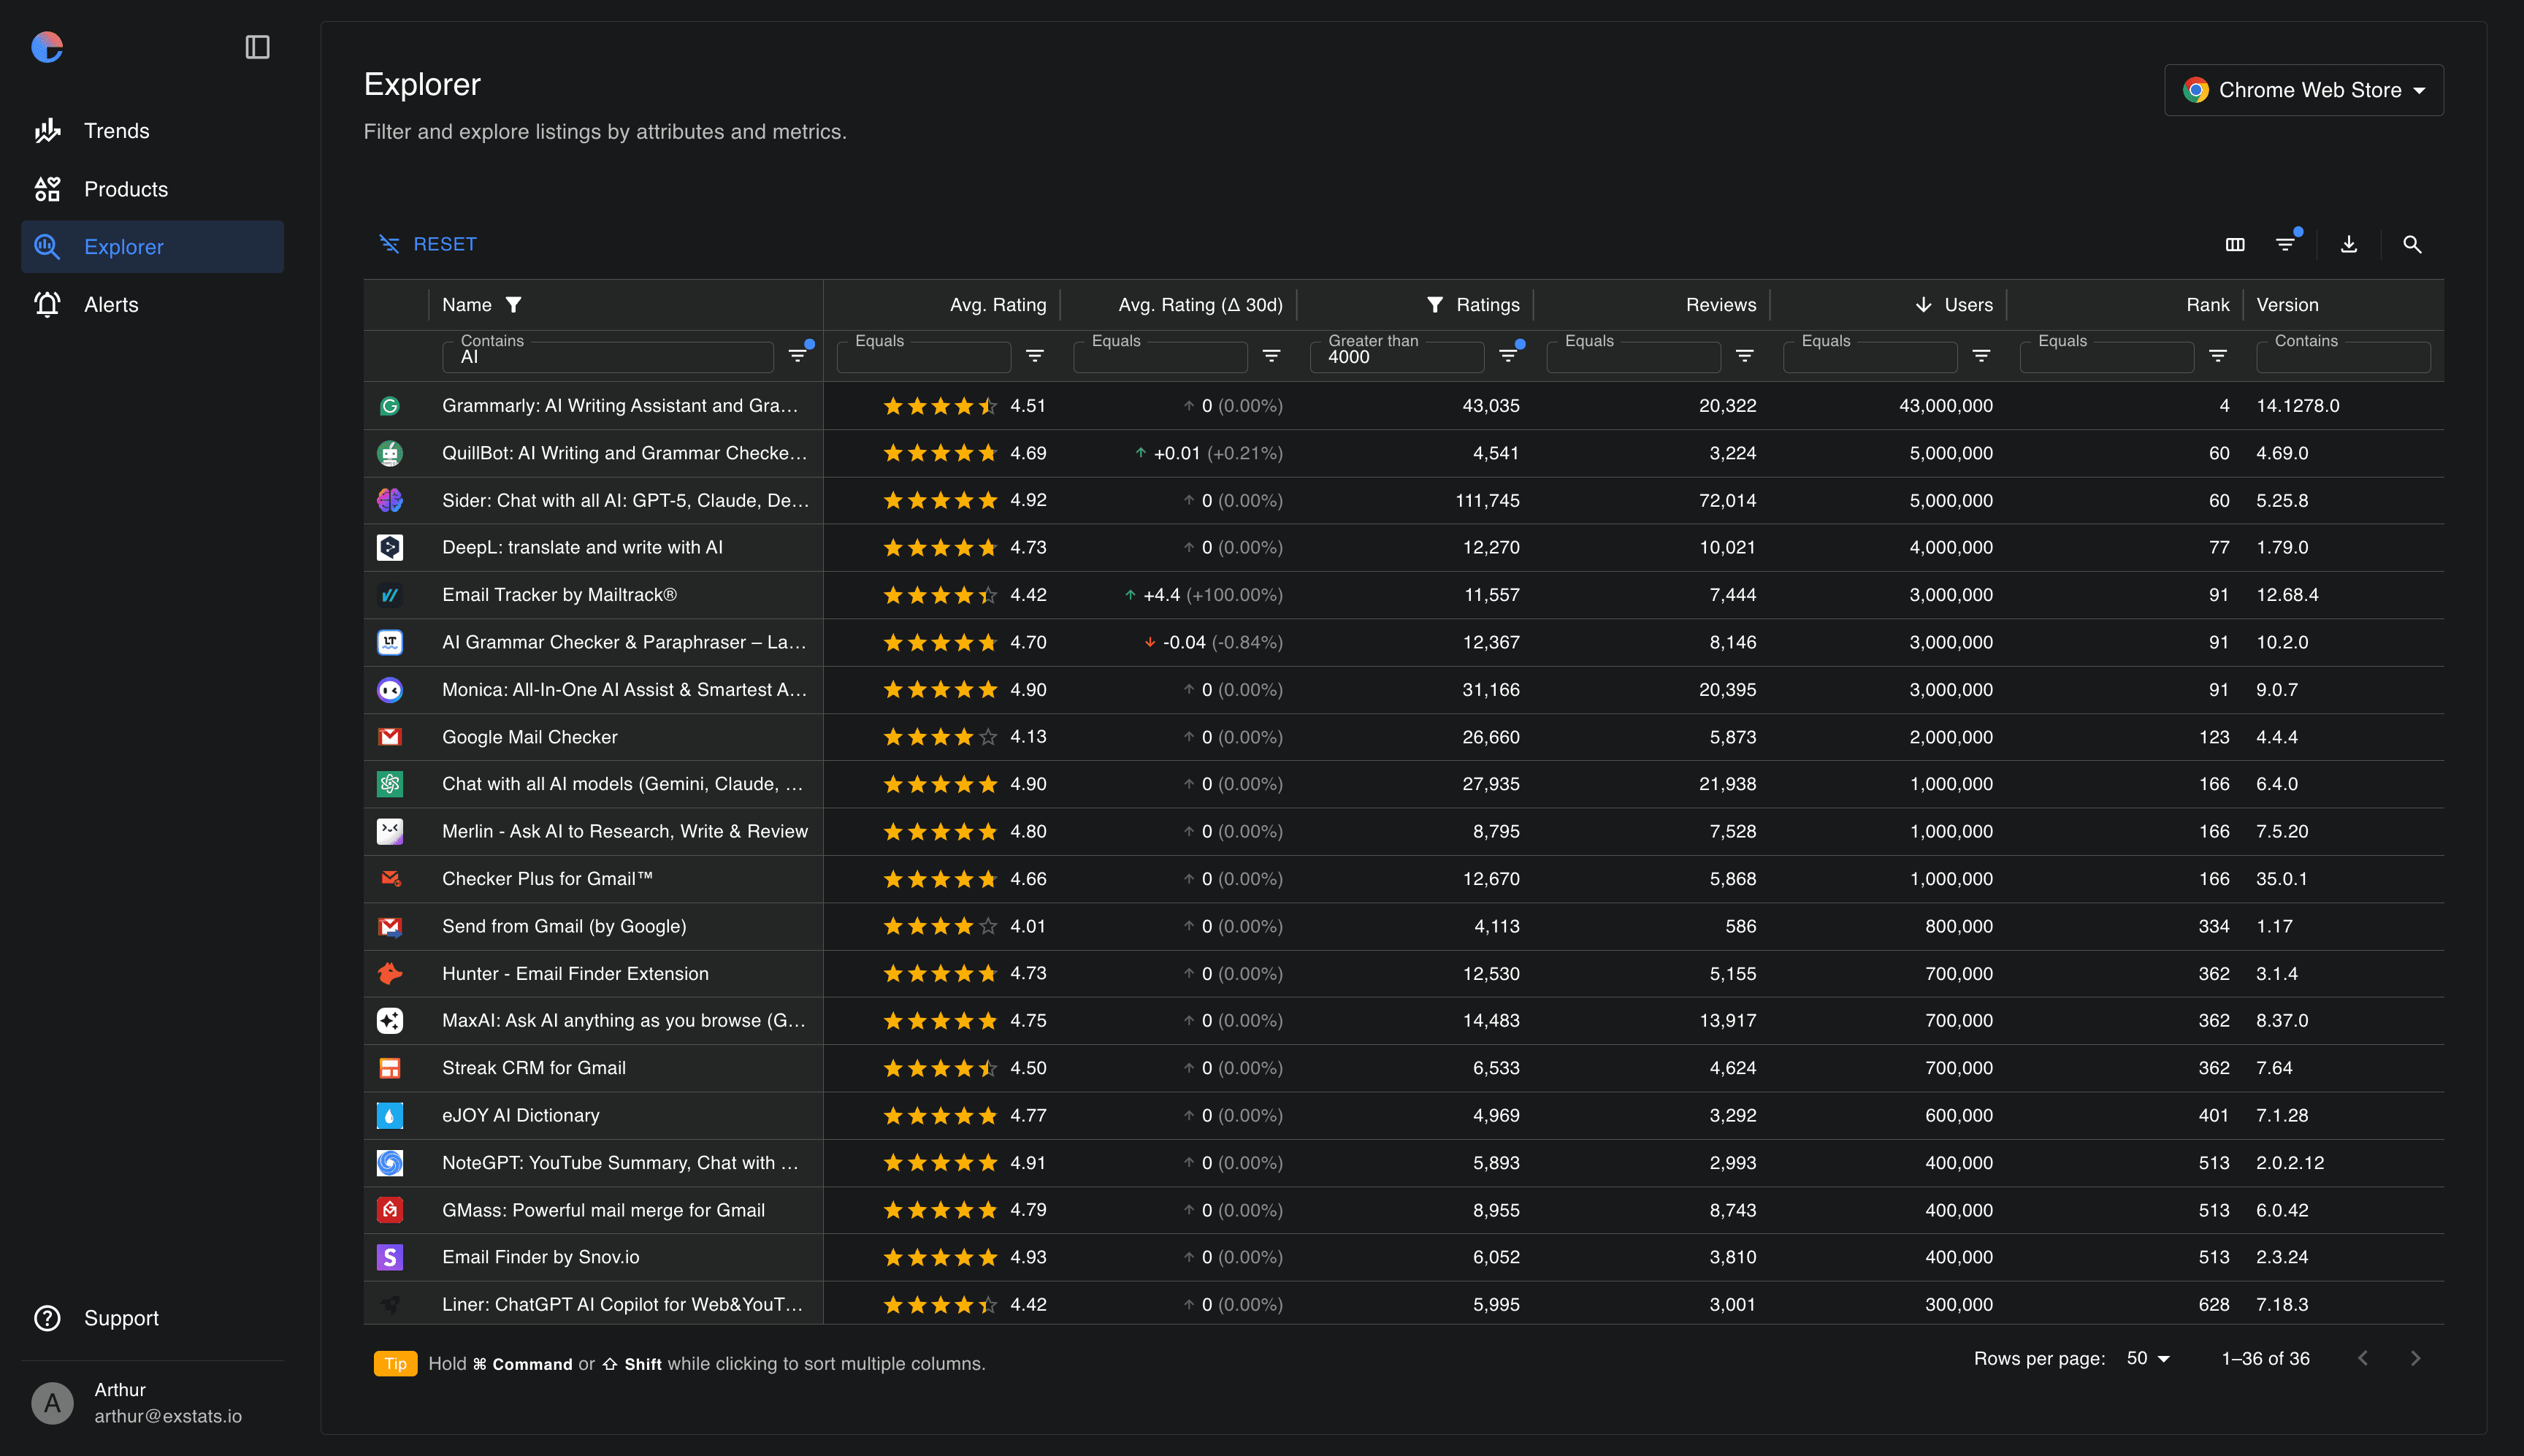2524x1456 pixels.
Task: Toggle the sort arrow on the Users column
Action: [x=1922, y=304]
